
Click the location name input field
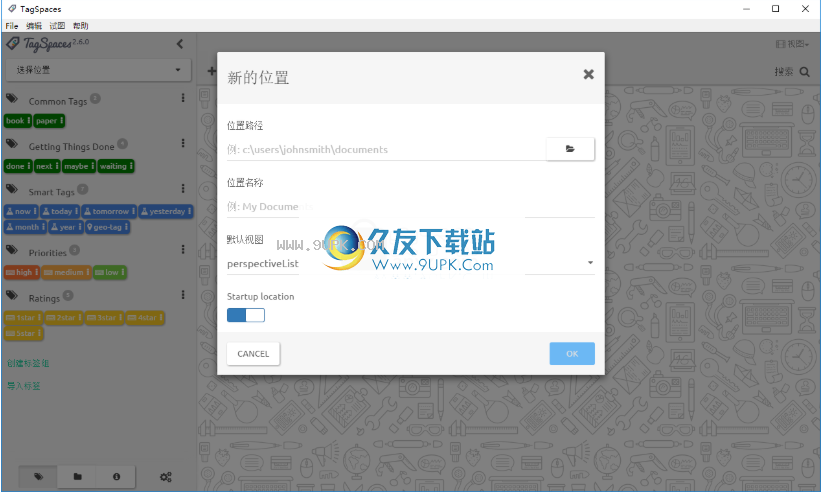410,207
